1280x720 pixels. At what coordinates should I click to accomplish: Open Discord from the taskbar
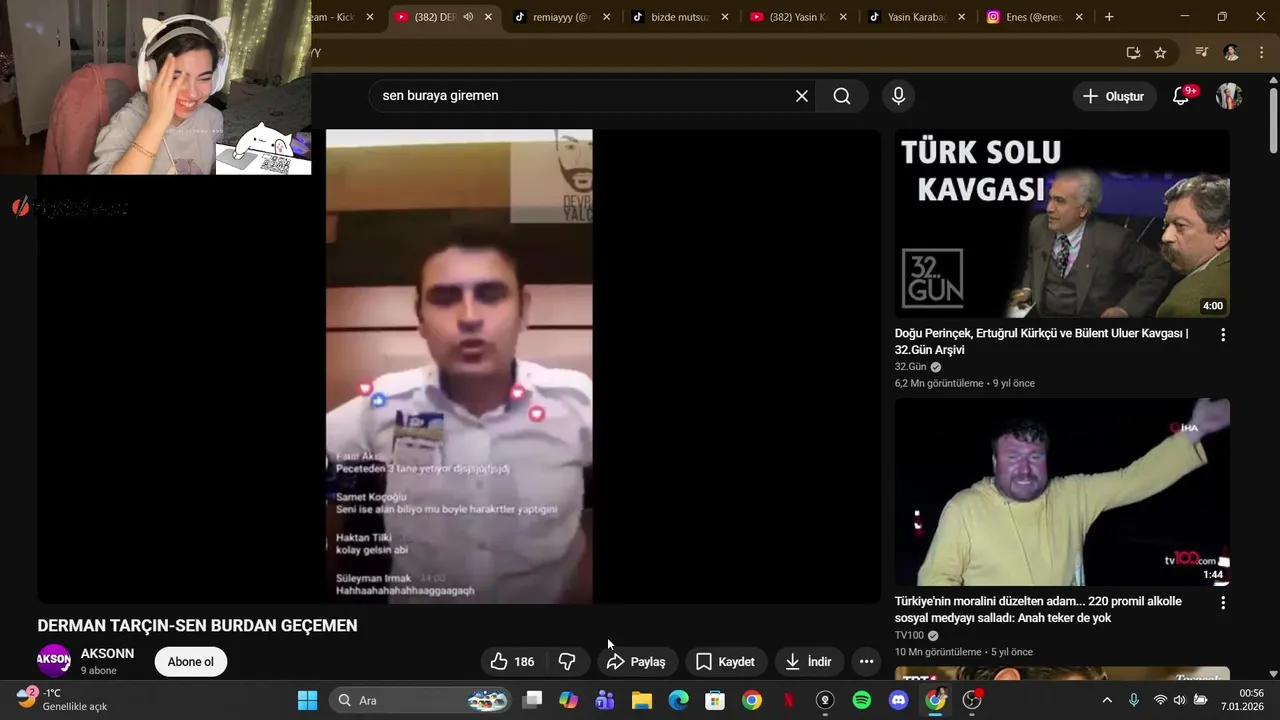coord(898,700)
